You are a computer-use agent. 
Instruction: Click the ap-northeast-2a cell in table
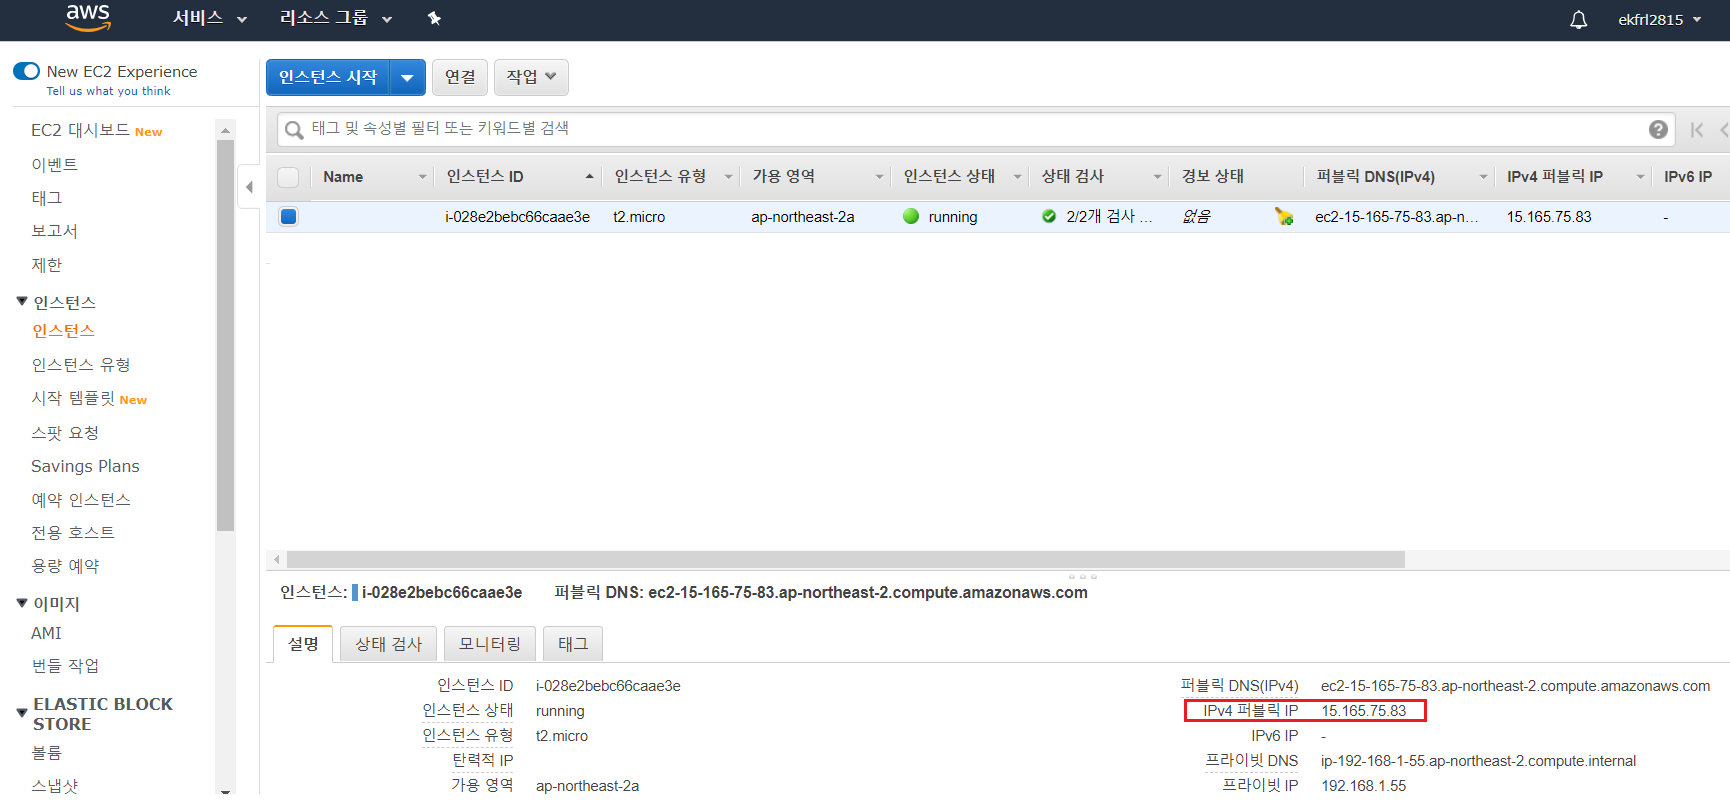(x=803, y=217)
